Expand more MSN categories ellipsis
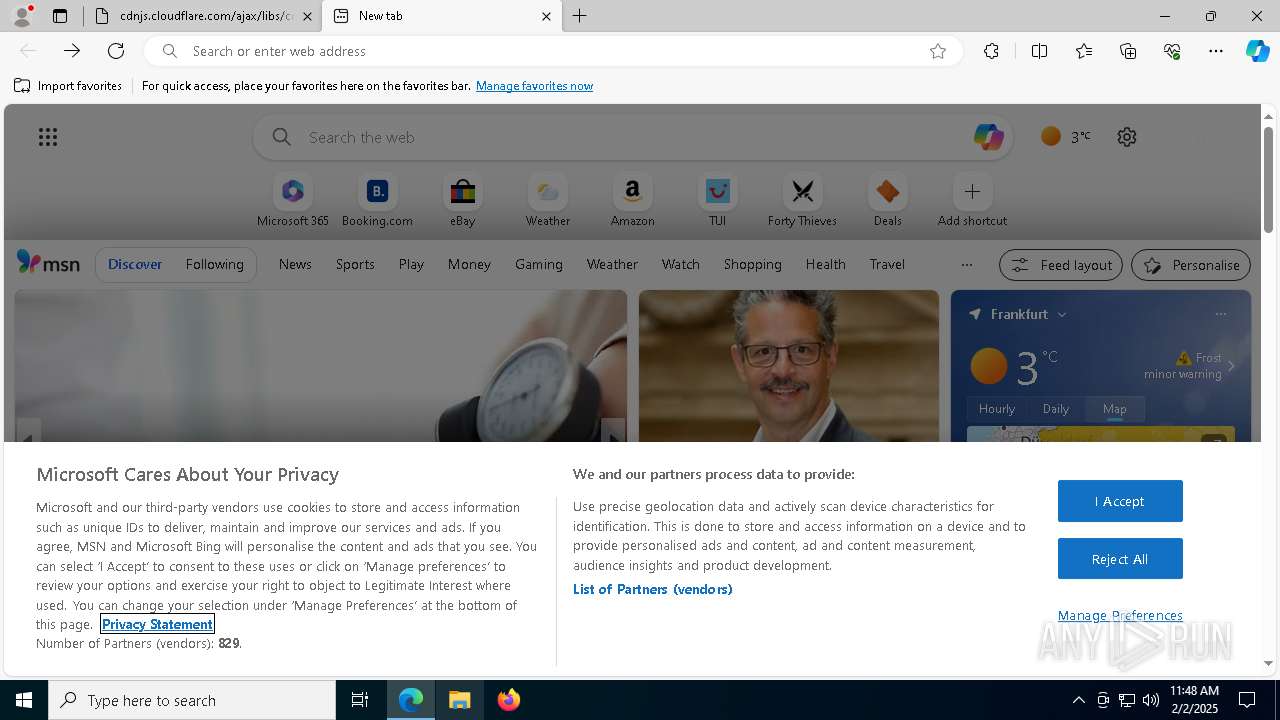 click(x=966, y=265)
